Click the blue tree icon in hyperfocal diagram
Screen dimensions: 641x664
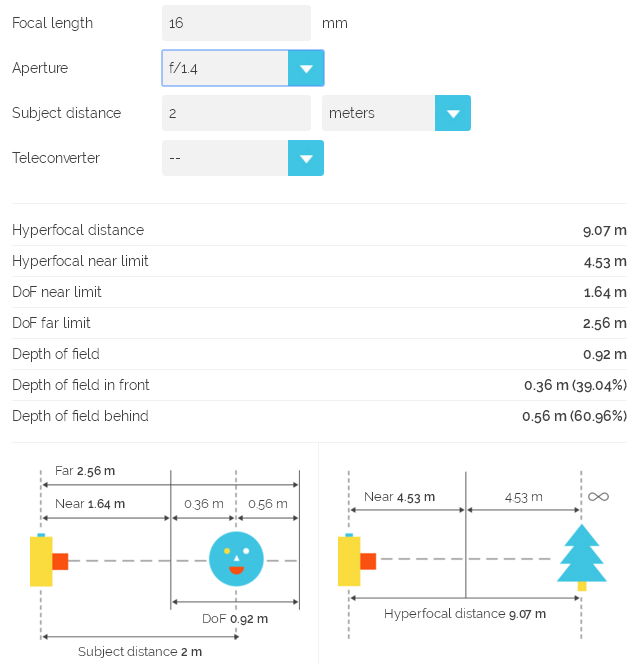tap(582, 557)
